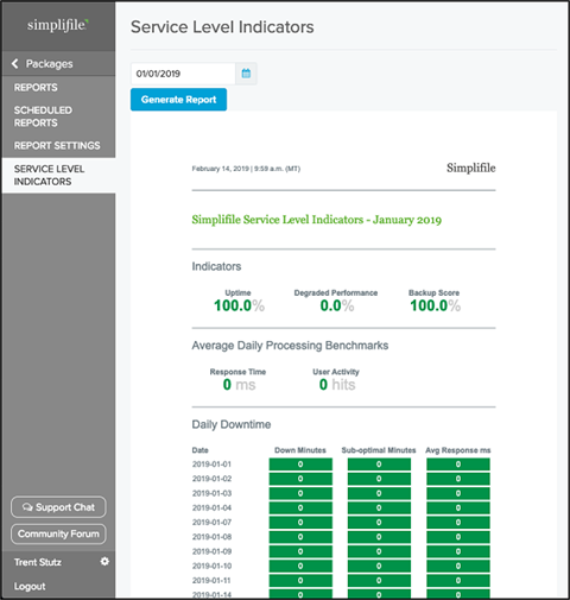Viewport: 570px width, 600px height.
Task: Click Avg Response cell for 2019-01-08
Action: point(458,537)
